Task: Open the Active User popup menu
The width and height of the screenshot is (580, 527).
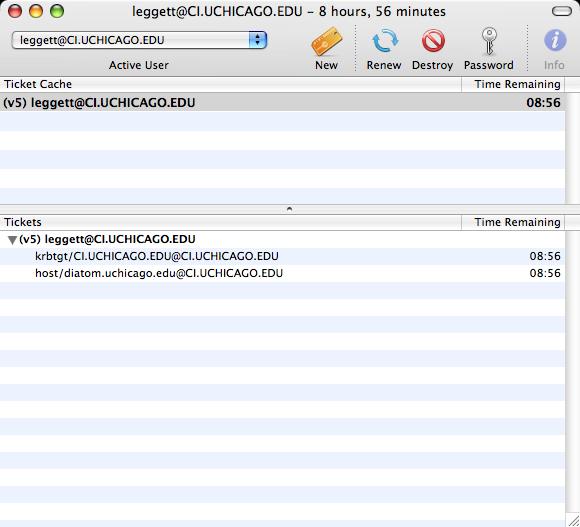Action: point(139,40)
